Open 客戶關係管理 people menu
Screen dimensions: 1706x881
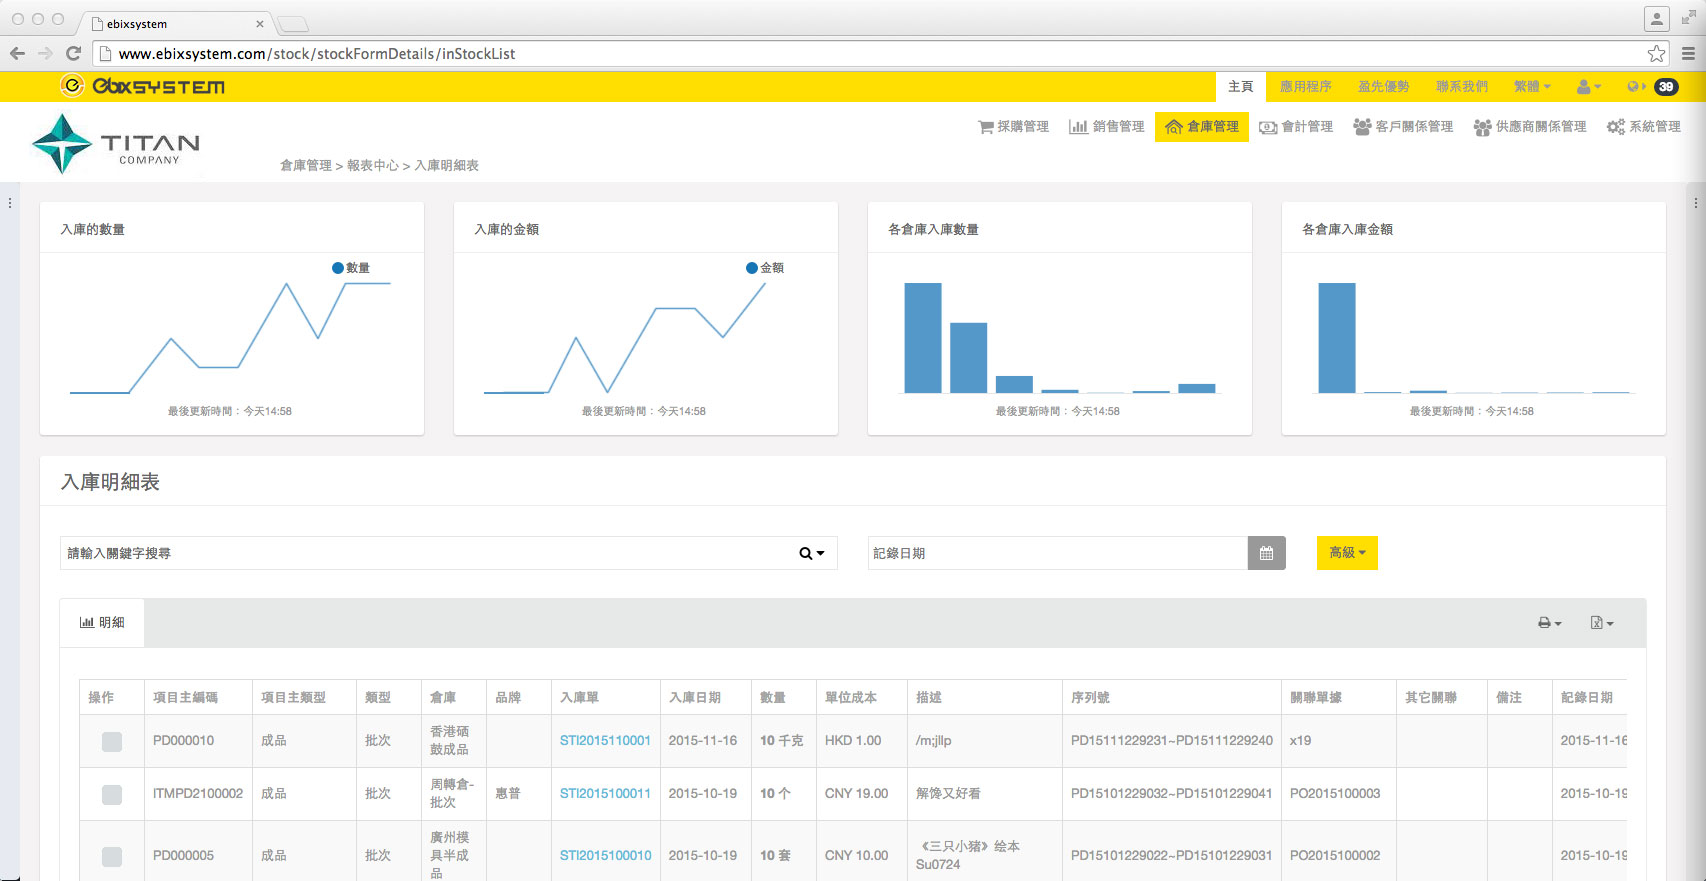1403,127
